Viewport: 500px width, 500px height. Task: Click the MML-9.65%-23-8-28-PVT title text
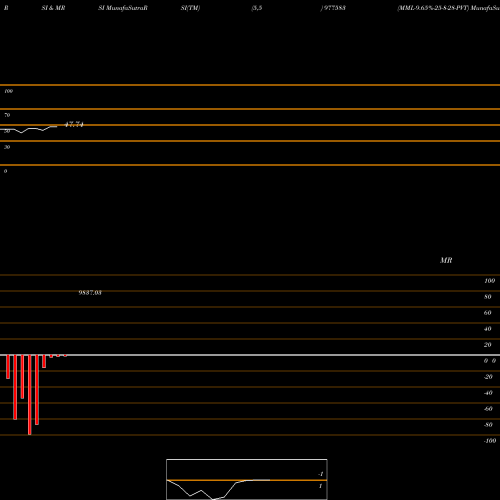point(433,8)
